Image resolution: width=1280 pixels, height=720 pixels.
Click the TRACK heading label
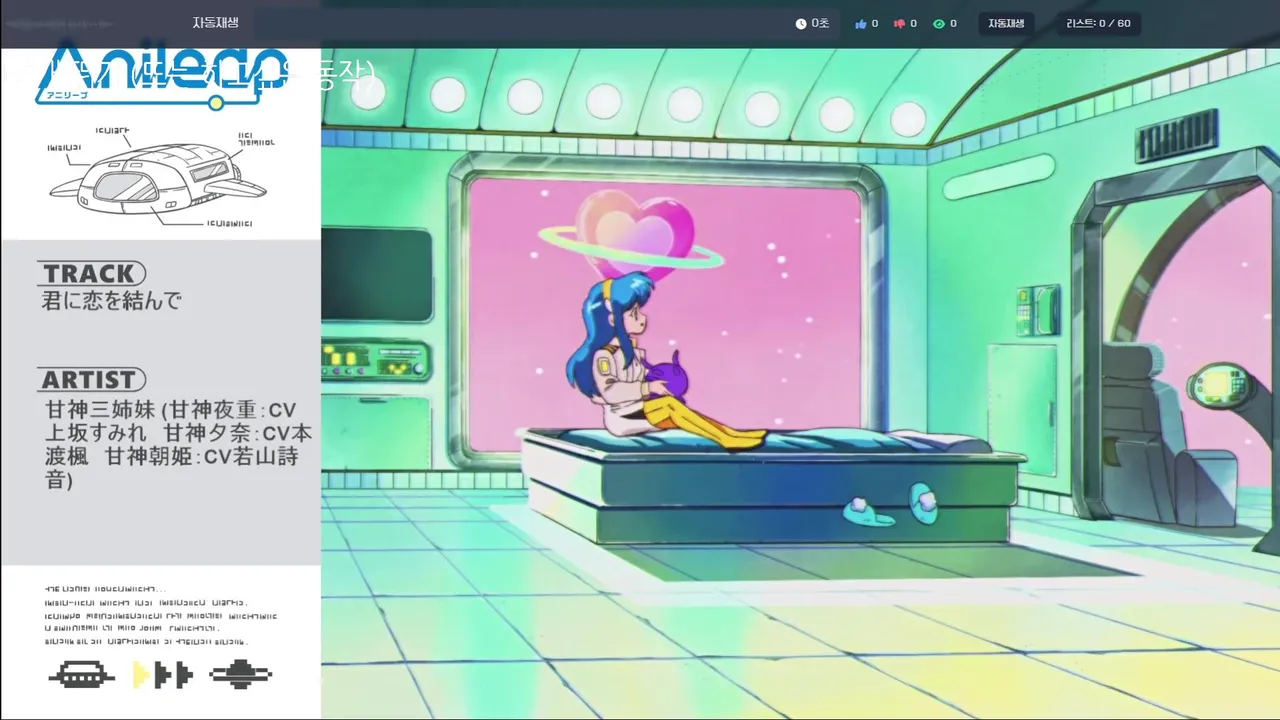point(91,273)
